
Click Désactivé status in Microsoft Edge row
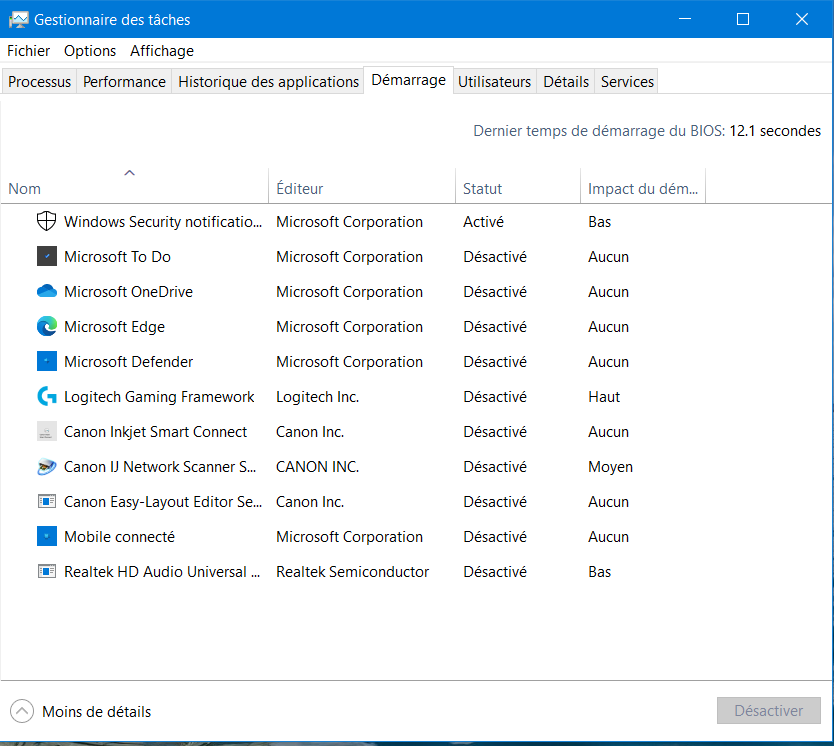(495, 326)
